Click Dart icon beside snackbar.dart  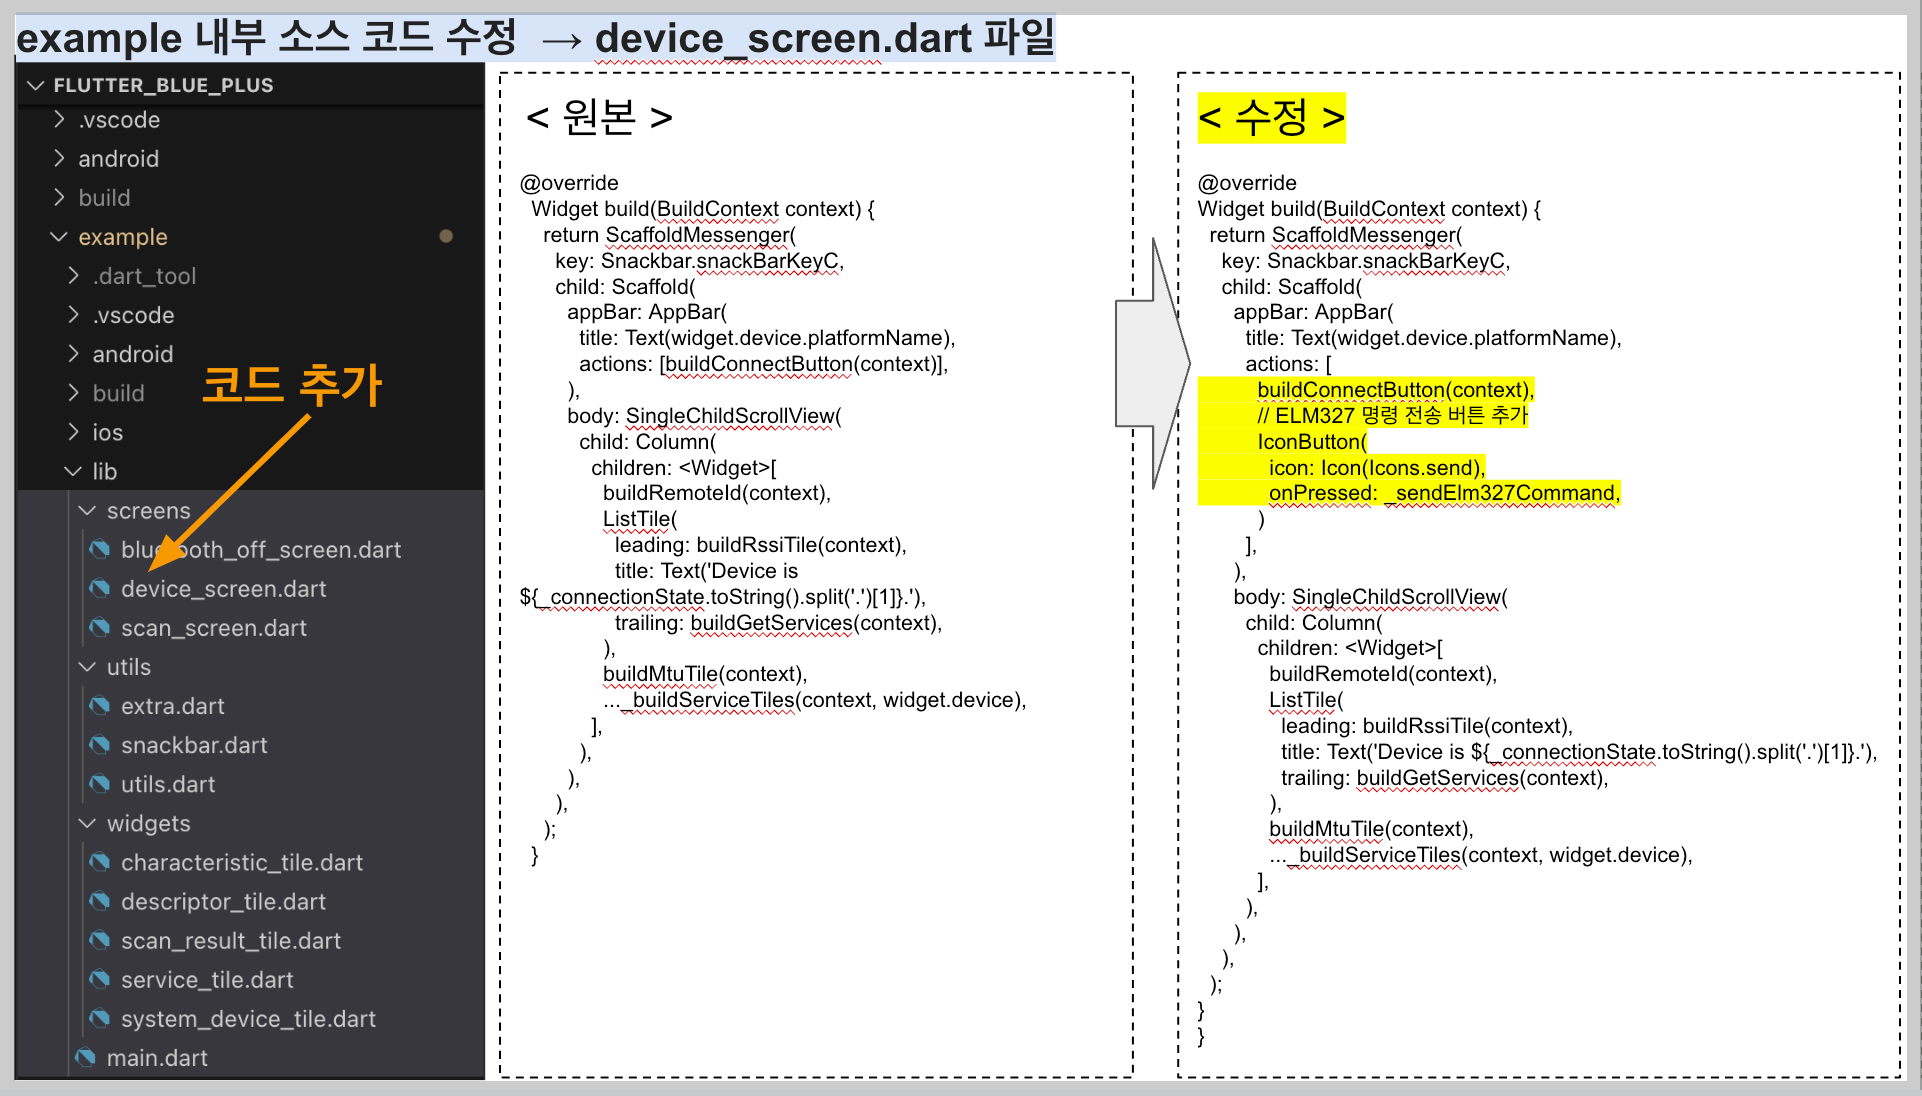coord(99,745)
